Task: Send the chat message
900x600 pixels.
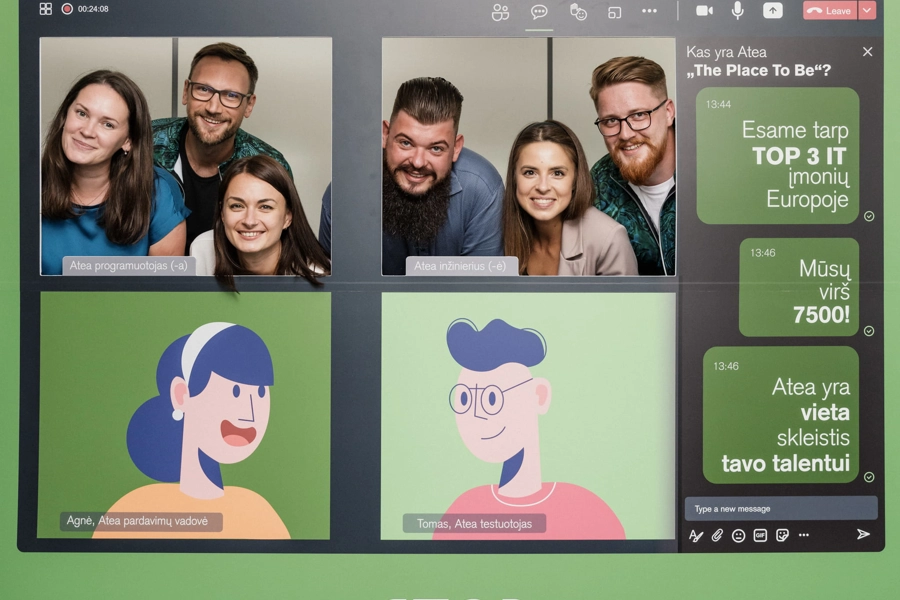Action: click(863, 534)
